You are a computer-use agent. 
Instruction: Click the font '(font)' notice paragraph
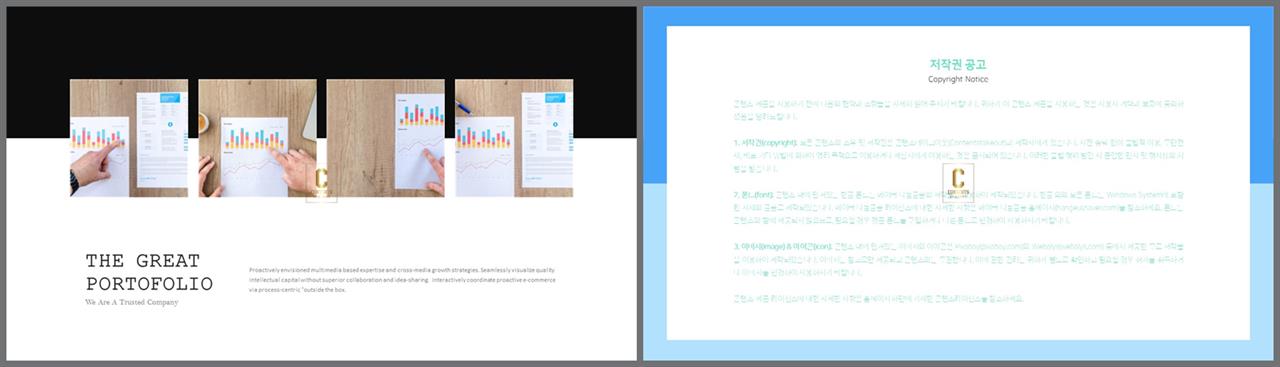tap(958, 208)
